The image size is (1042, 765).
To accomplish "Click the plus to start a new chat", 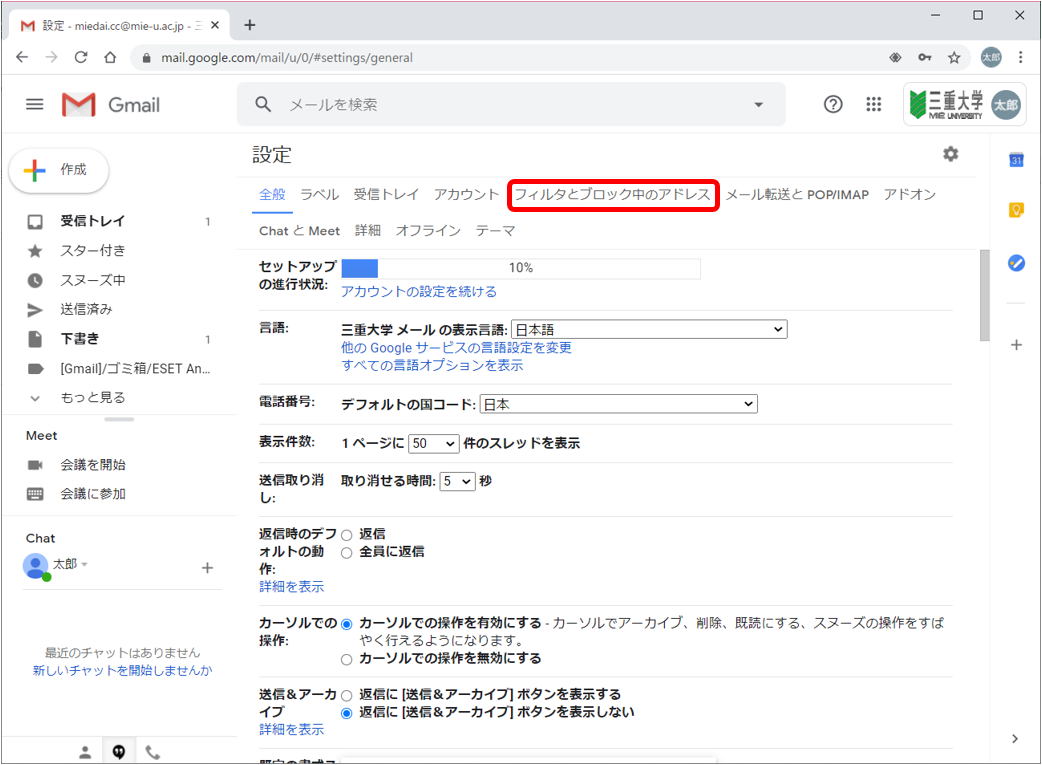I will pos(207,568).
